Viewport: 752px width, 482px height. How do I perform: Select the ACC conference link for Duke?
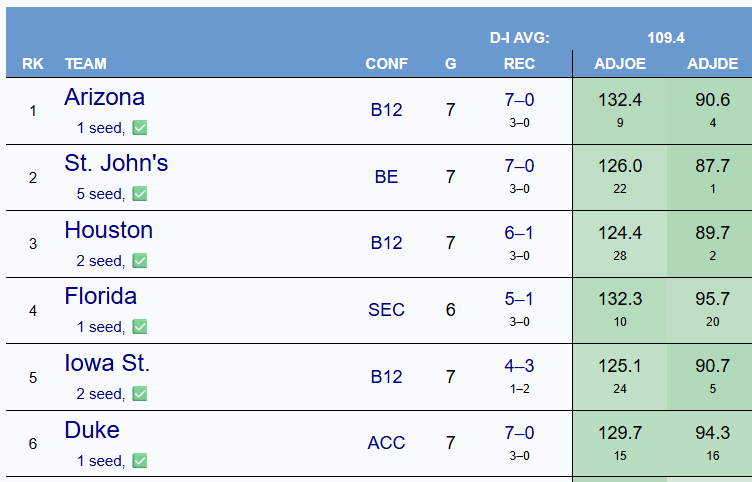[x=387, y=443]
